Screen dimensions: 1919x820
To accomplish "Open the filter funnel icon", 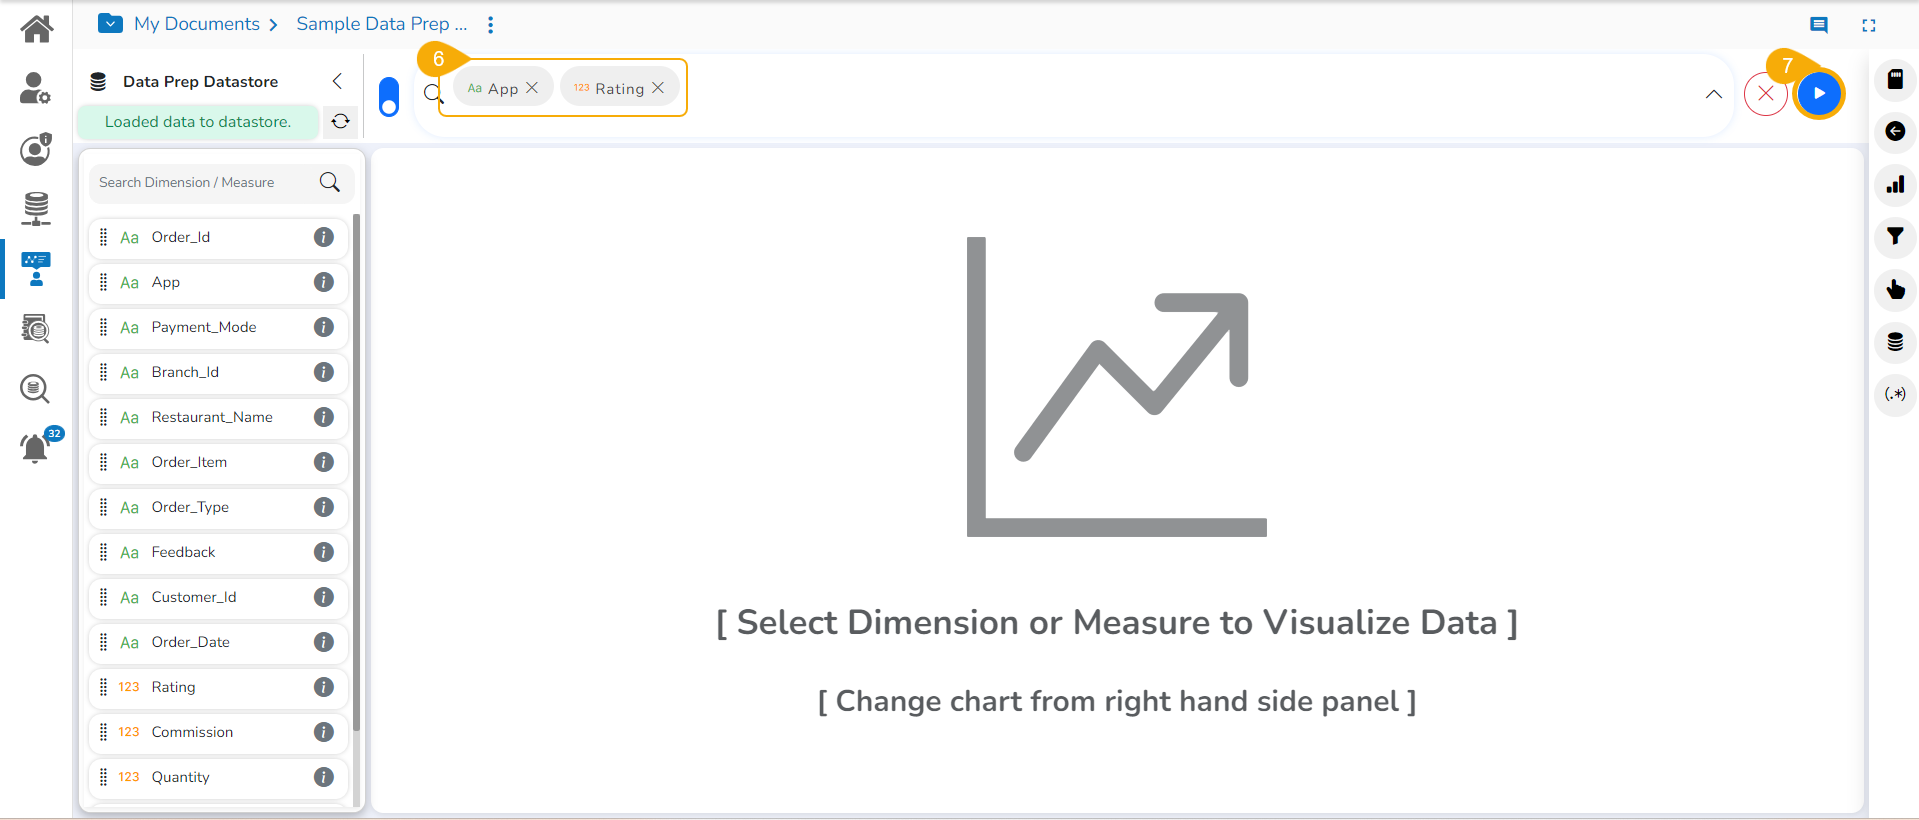I will point(1895,237).
